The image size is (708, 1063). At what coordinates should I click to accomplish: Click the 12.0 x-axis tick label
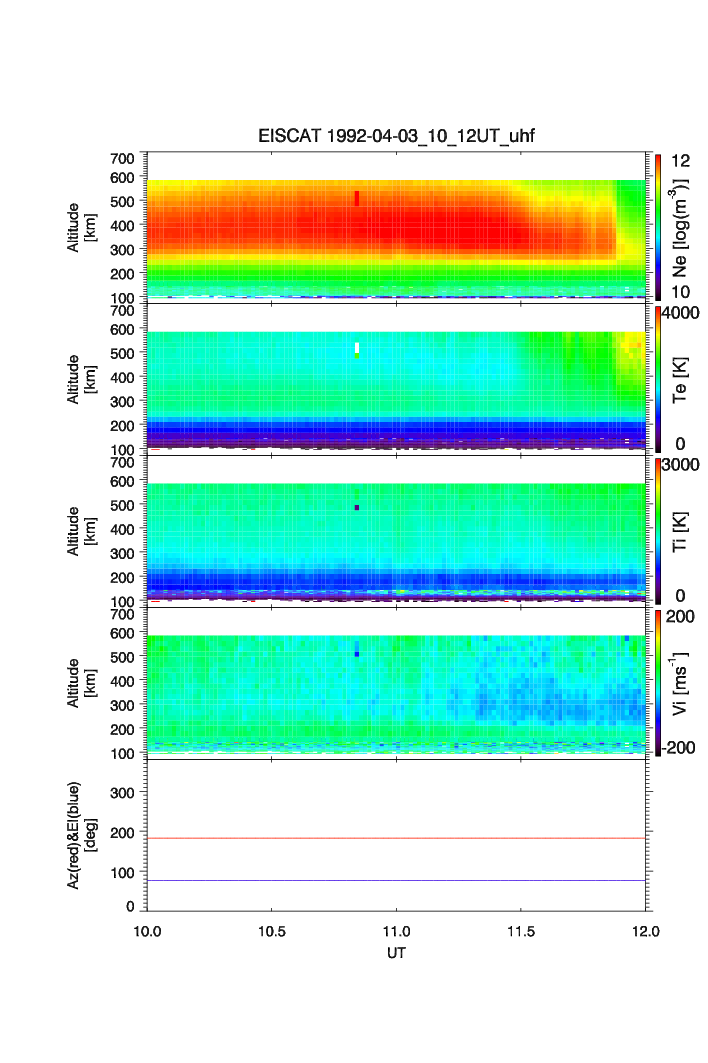pyautogui.click(x=646, y=931)
